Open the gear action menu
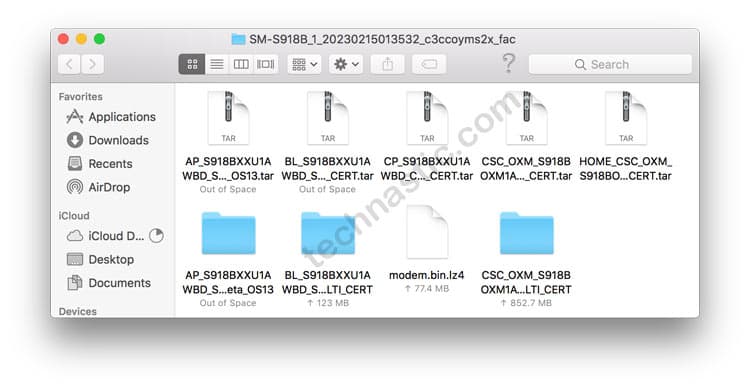Image resolution: width=750 pixels, height=390 pixels. tap(346, 64)
